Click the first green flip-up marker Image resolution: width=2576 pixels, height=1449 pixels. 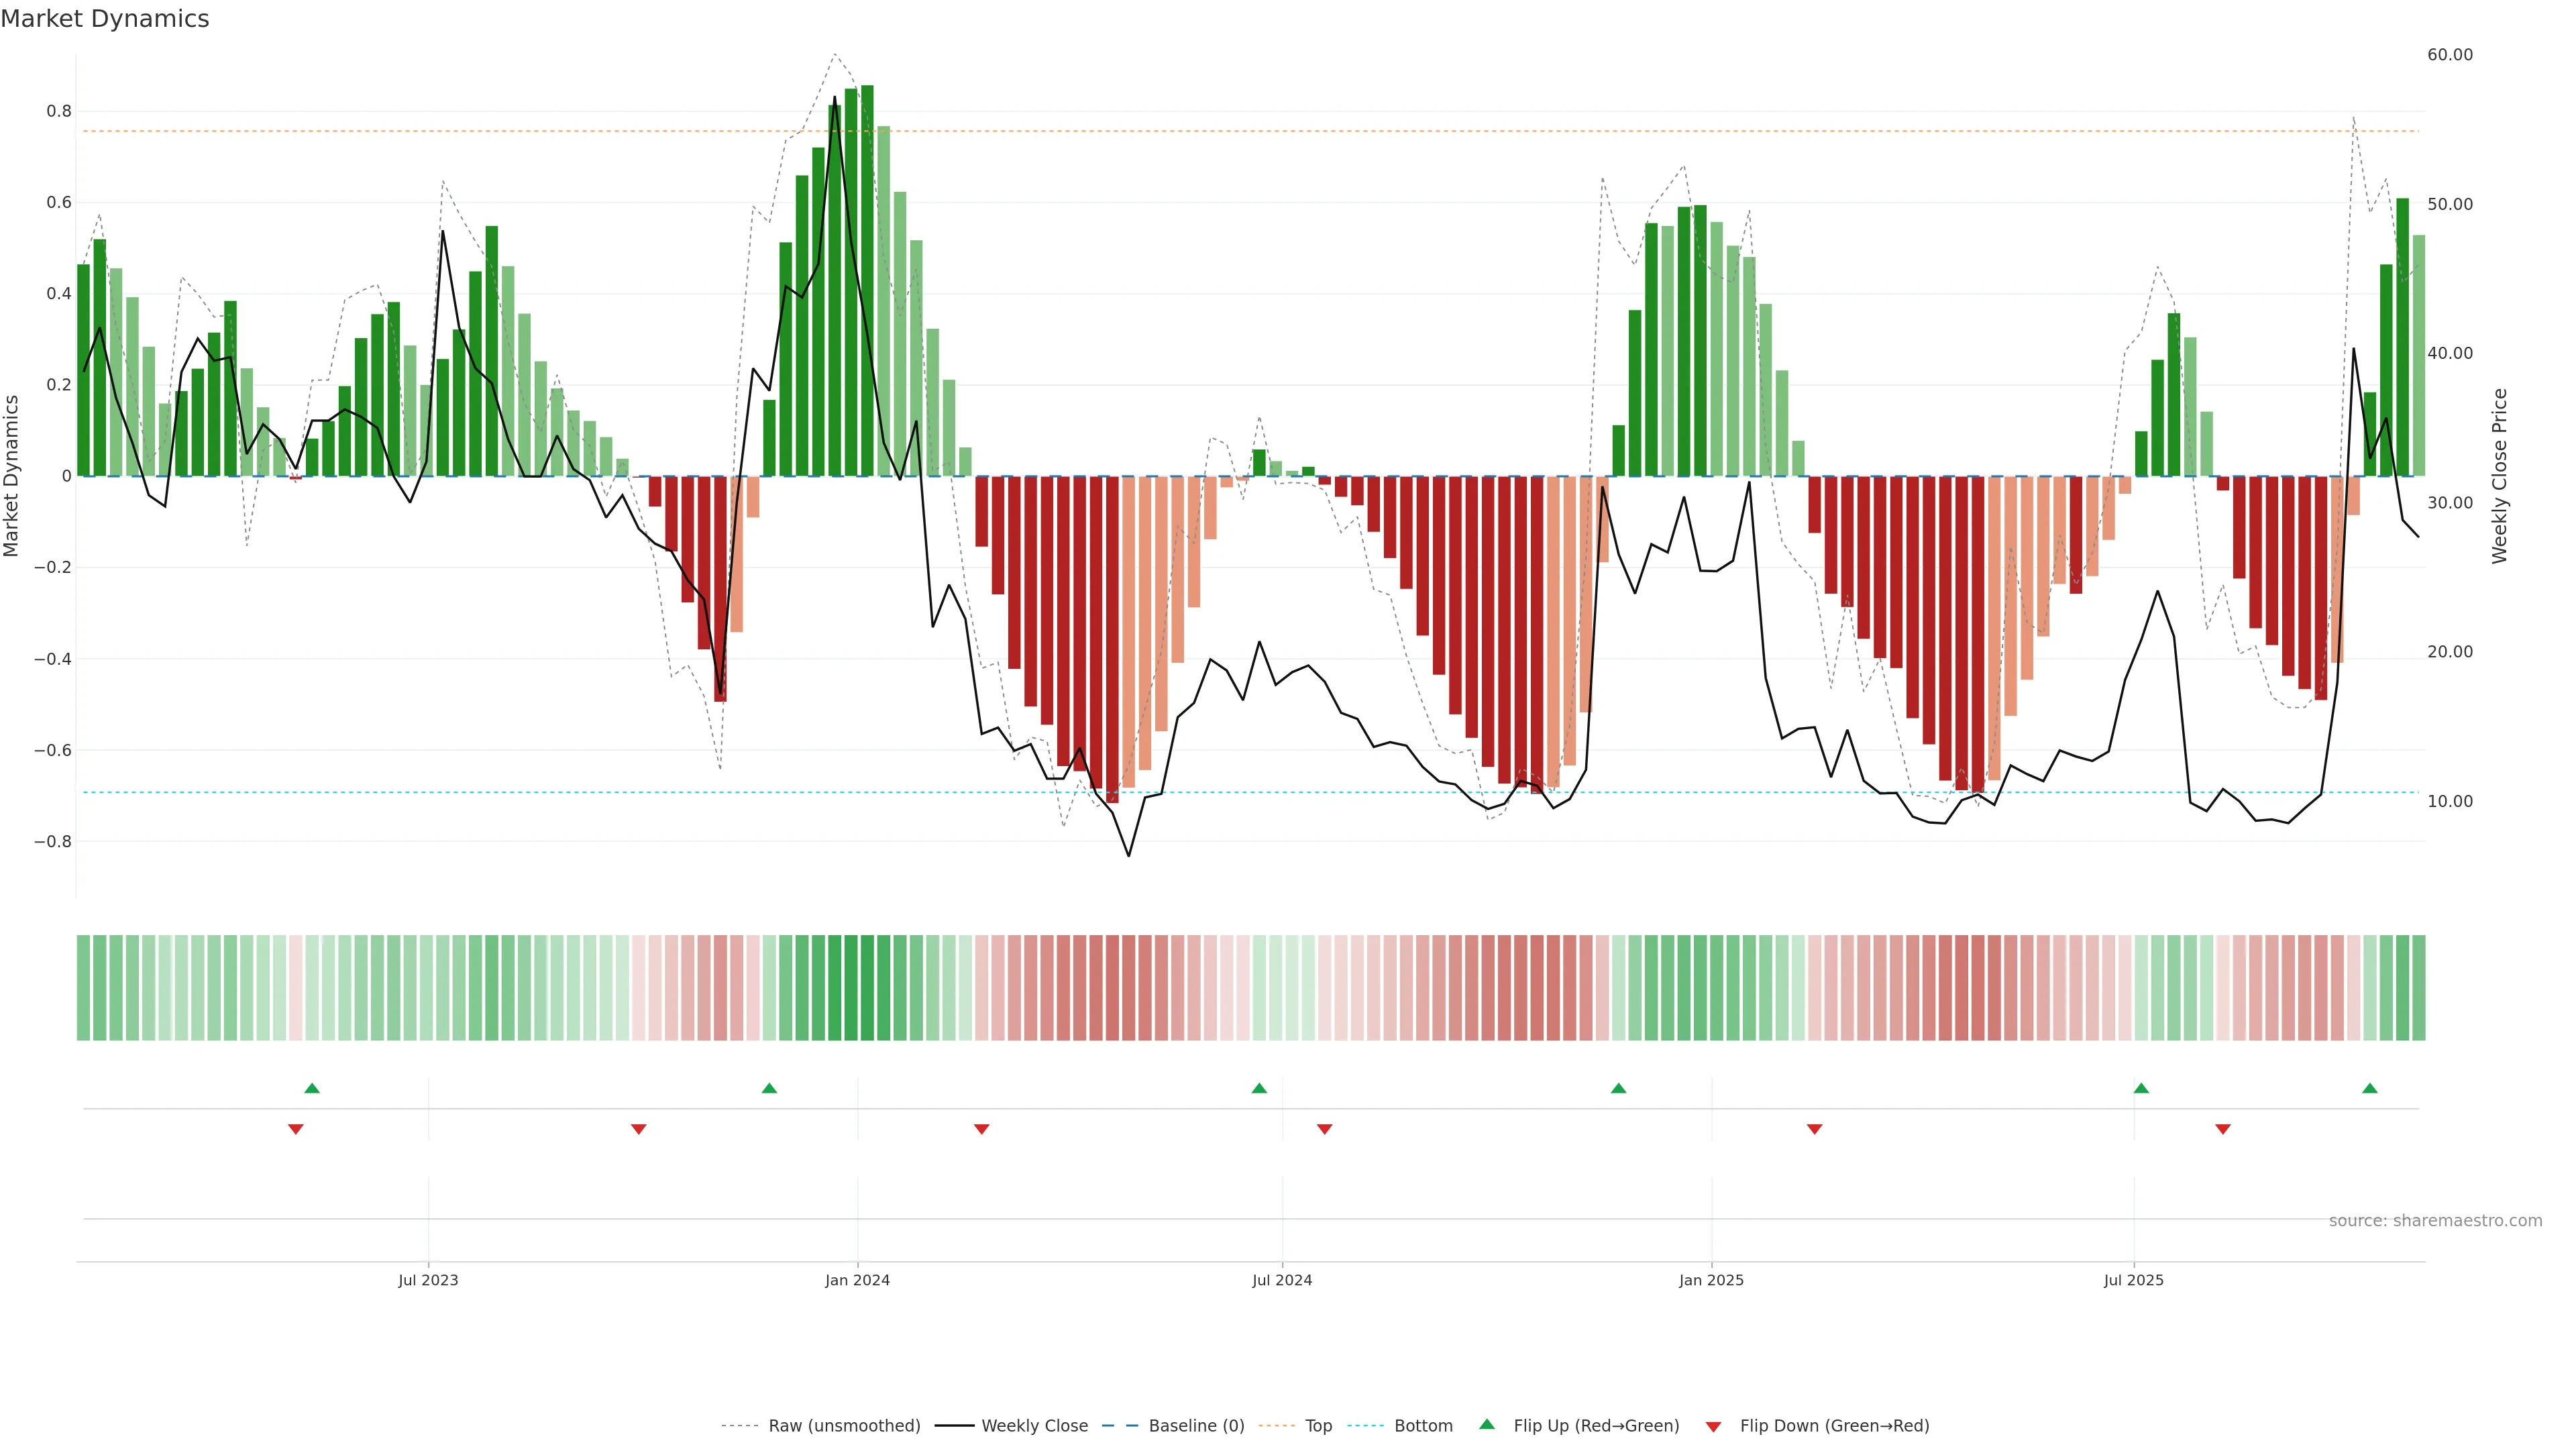tap(312, 1088)
